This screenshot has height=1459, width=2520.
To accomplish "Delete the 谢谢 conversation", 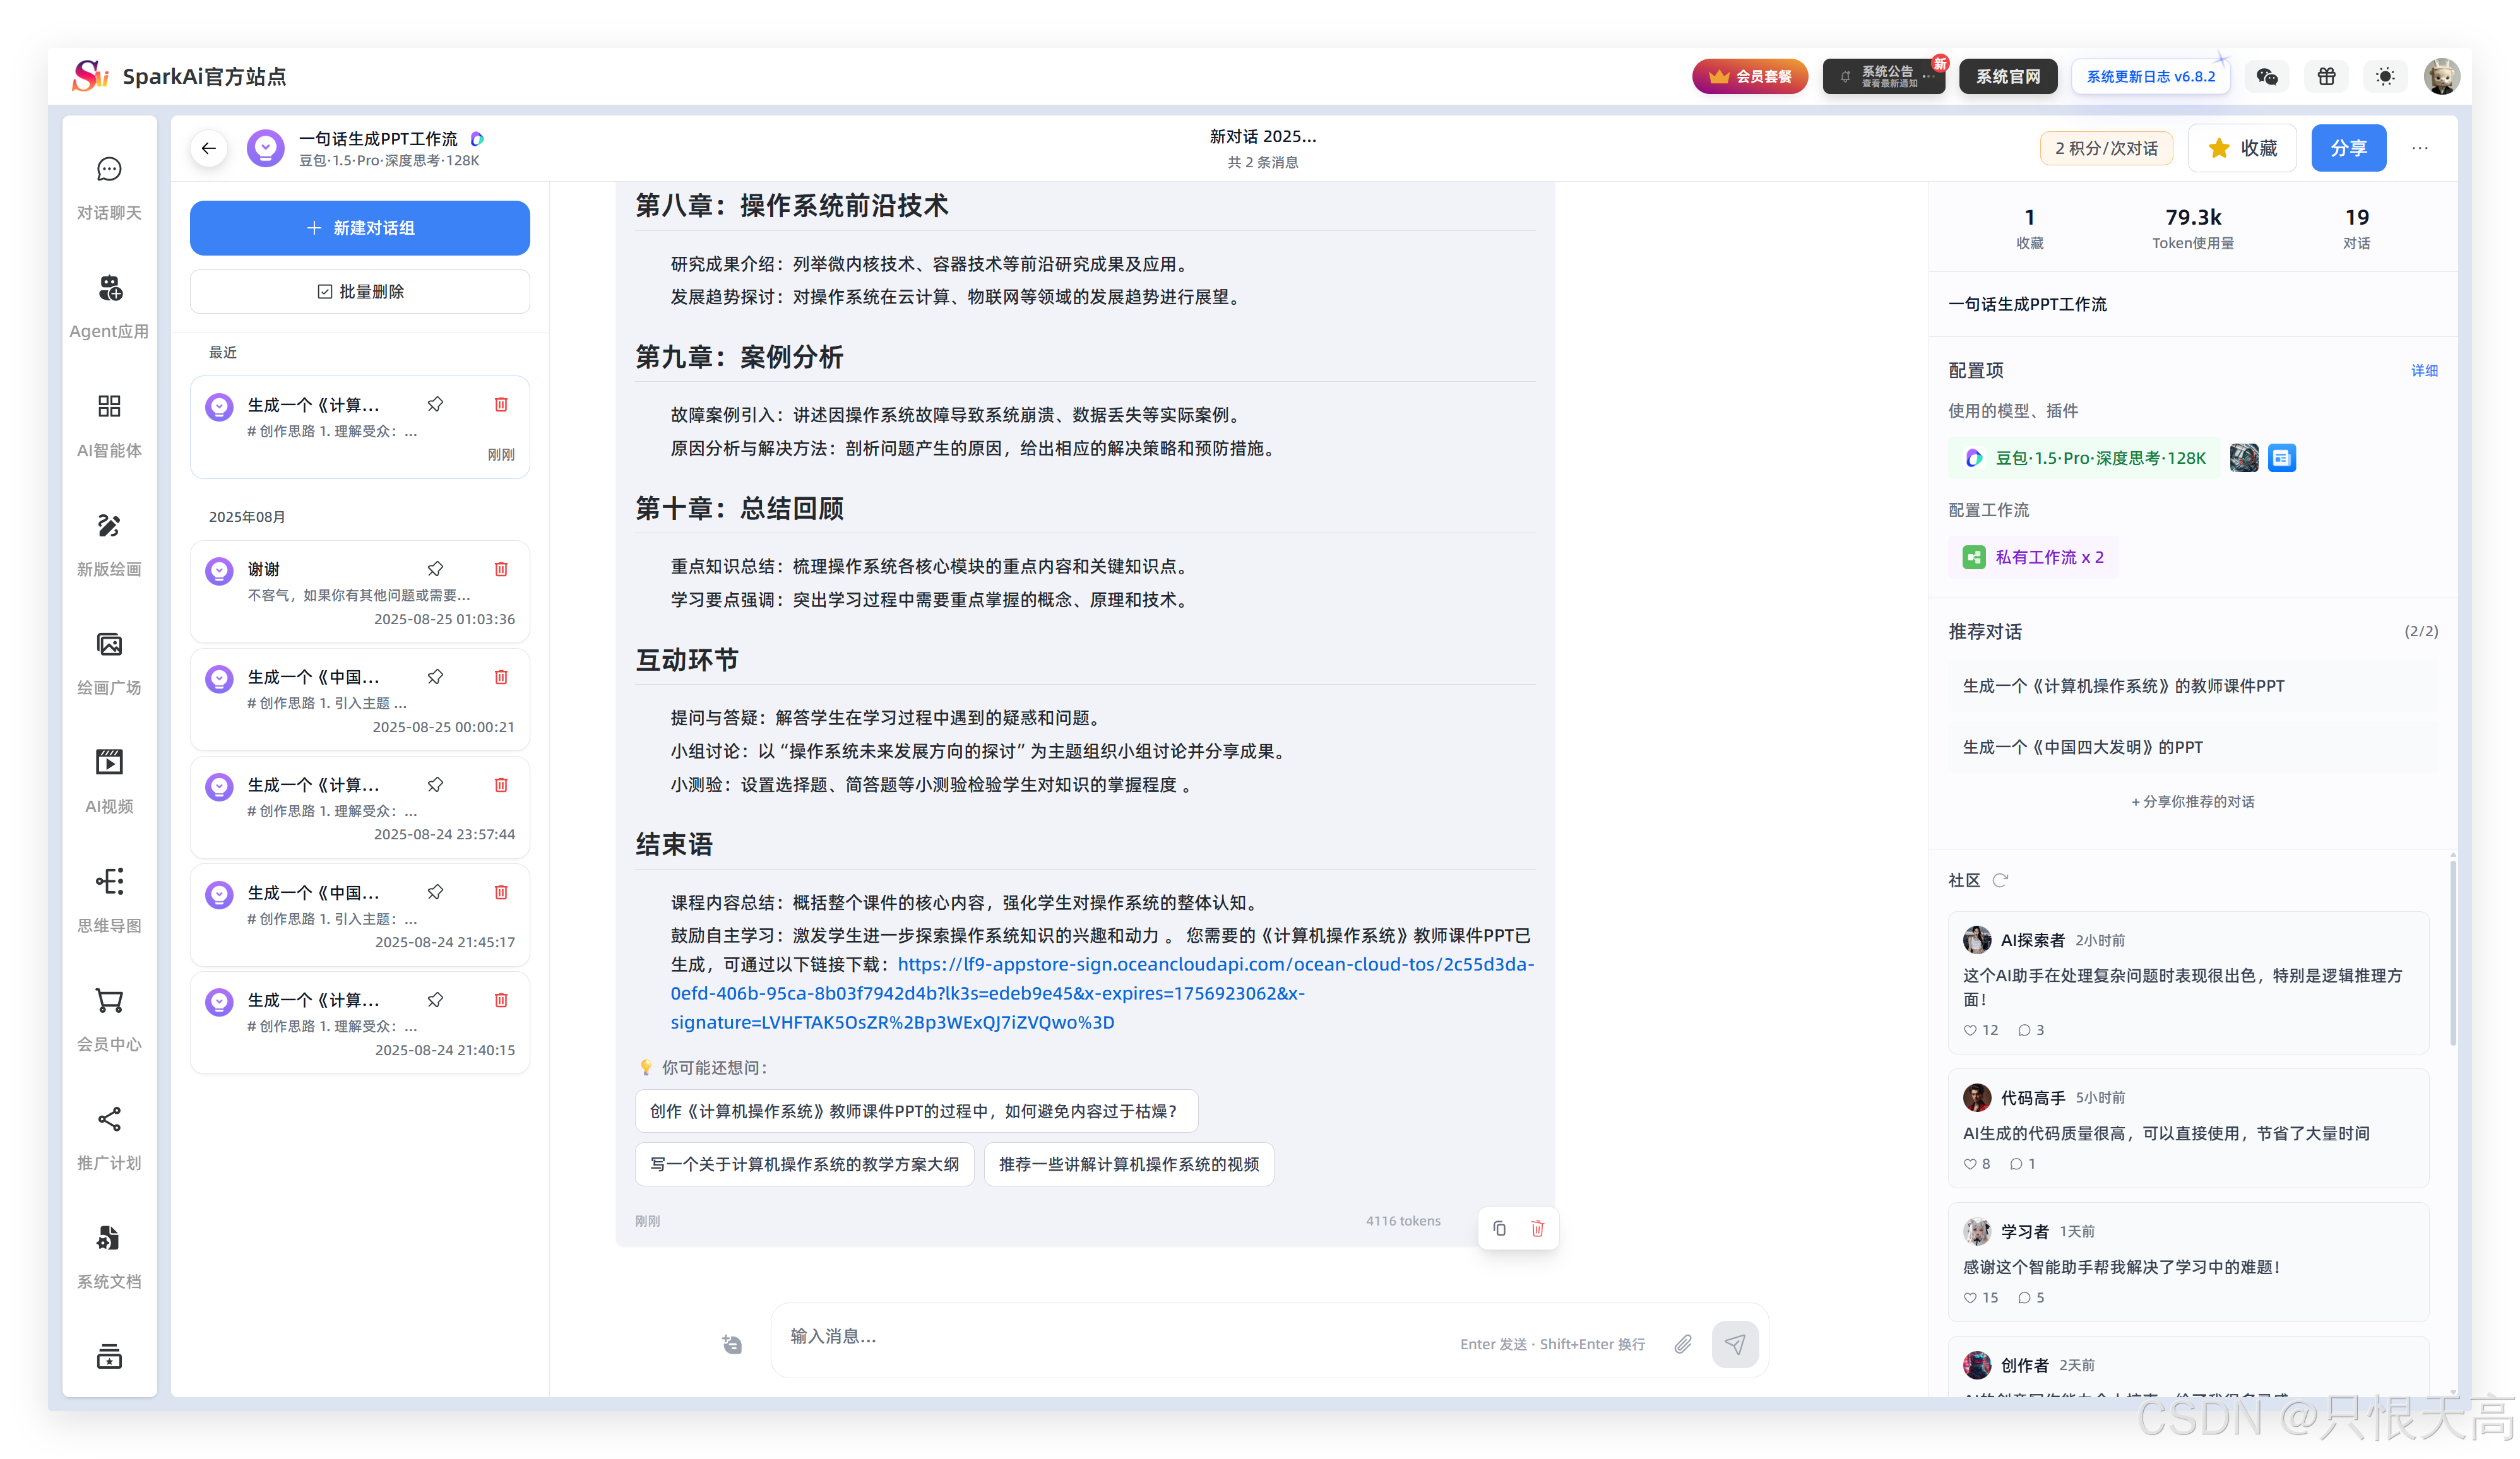I will [501, 569].
